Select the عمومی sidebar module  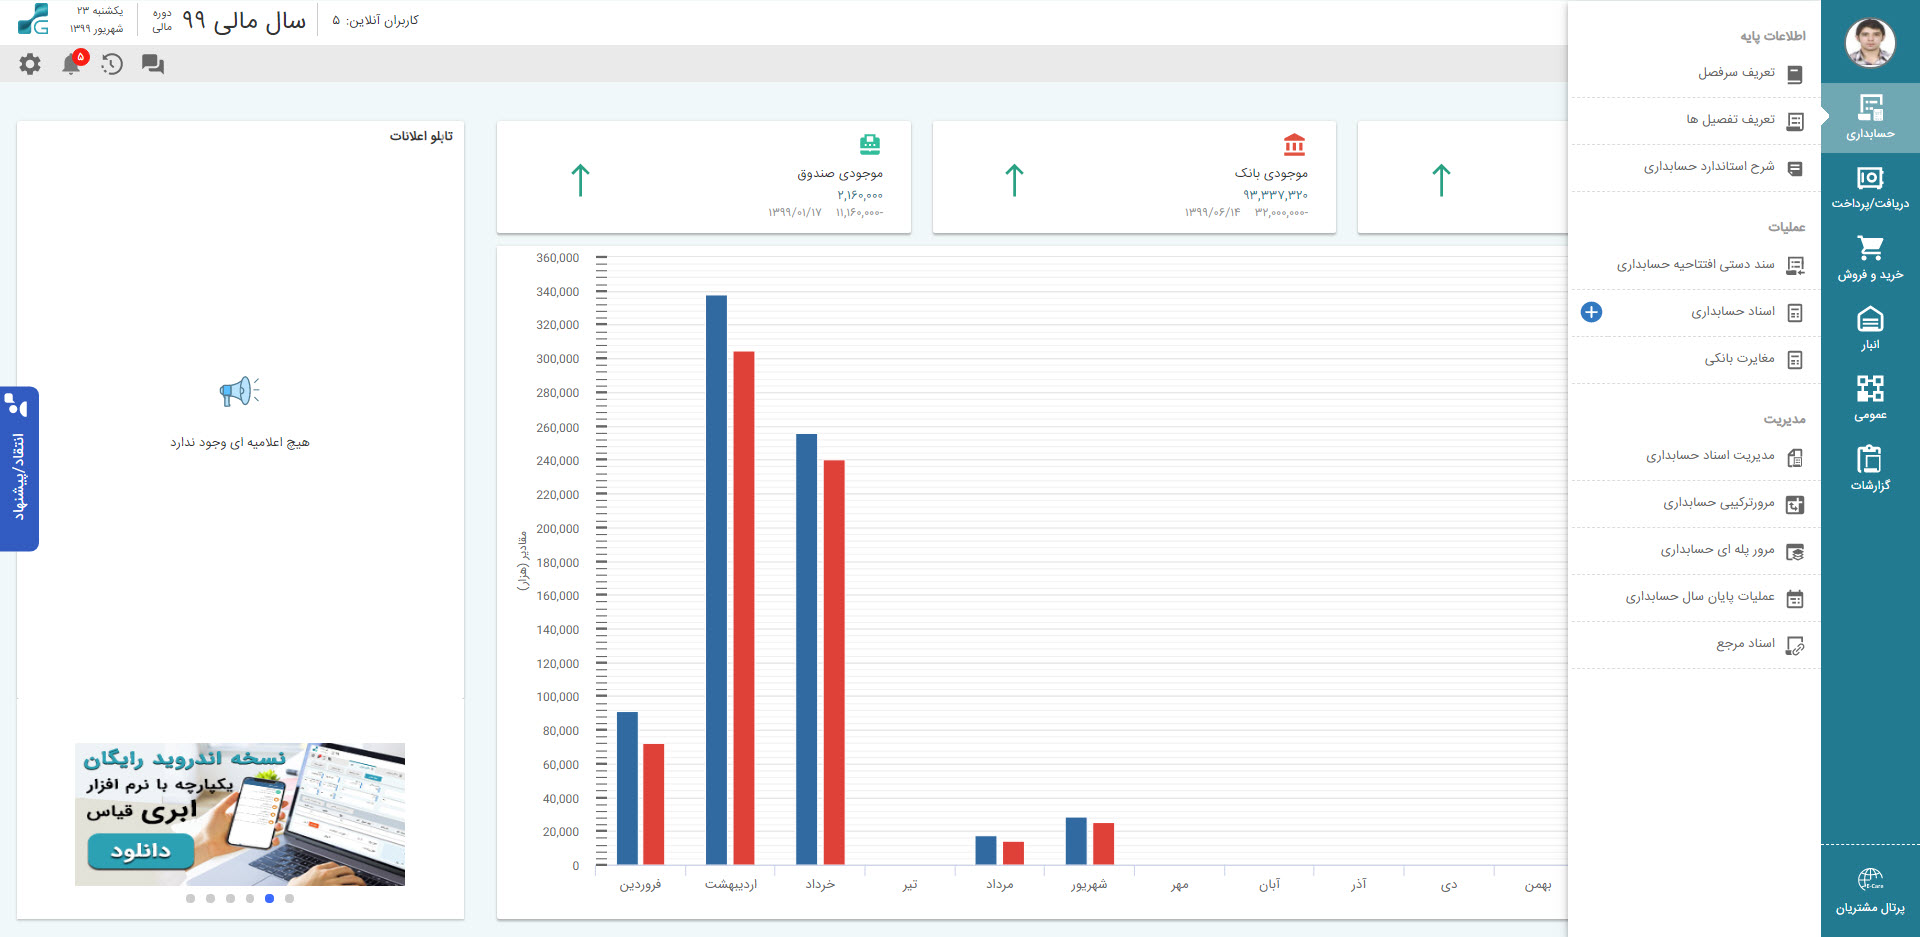click(1870, 398)
